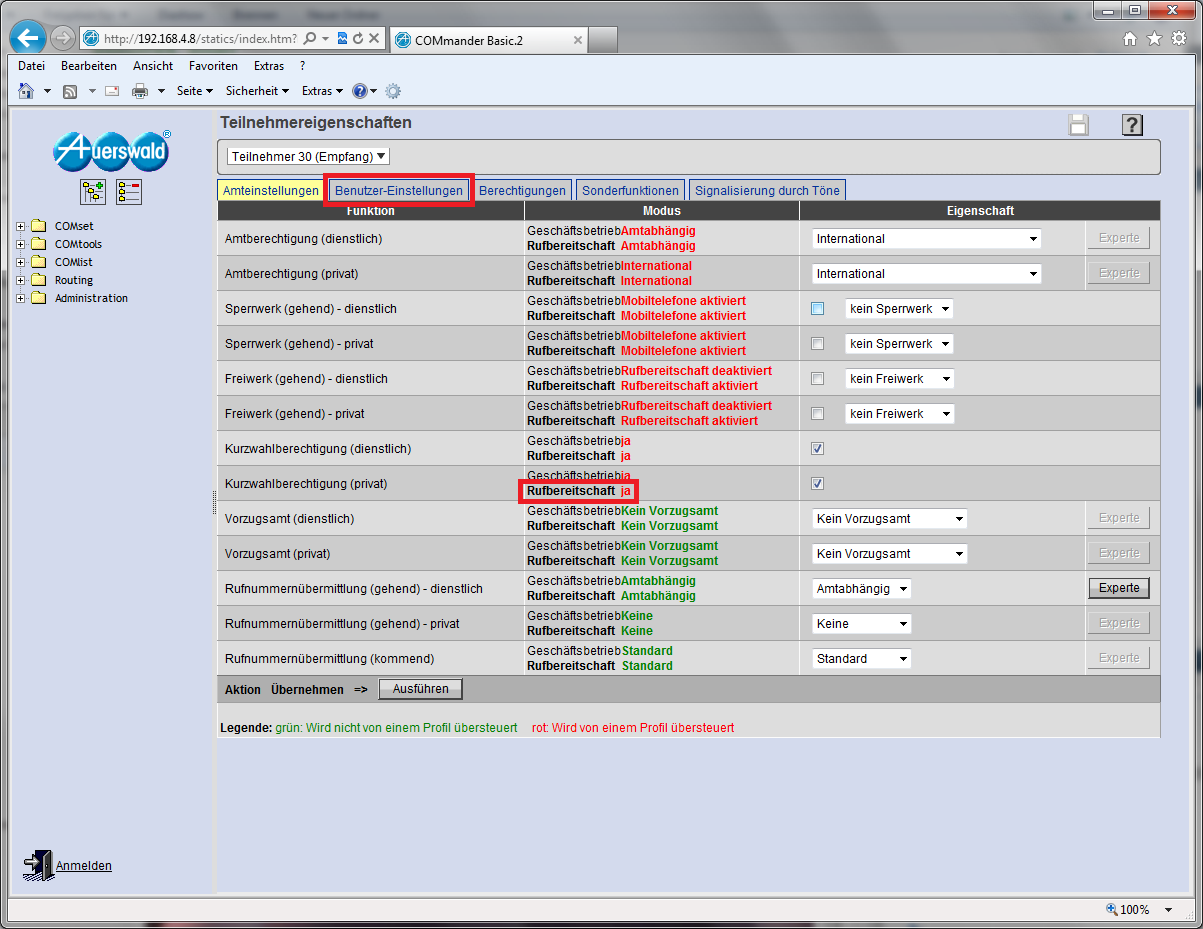
Task: Click the expand-all tree icon under the Auerswald logo
Action: point(93,192)
